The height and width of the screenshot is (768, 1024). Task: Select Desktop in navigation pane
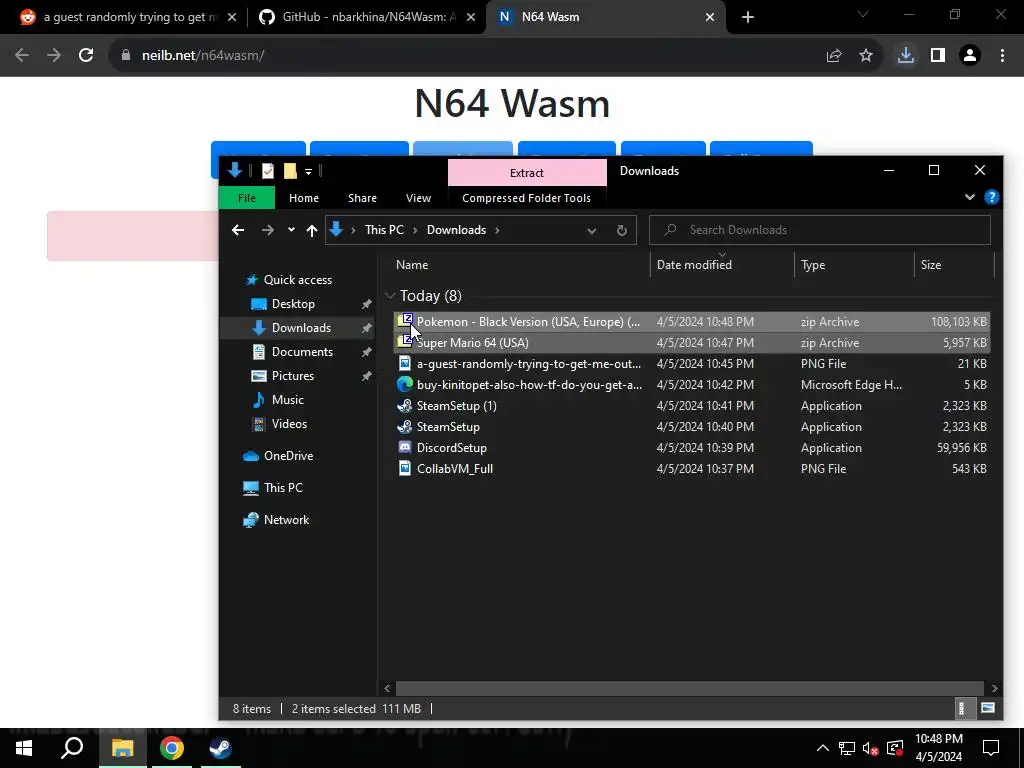pyautogui.click(x=293, y=304)
